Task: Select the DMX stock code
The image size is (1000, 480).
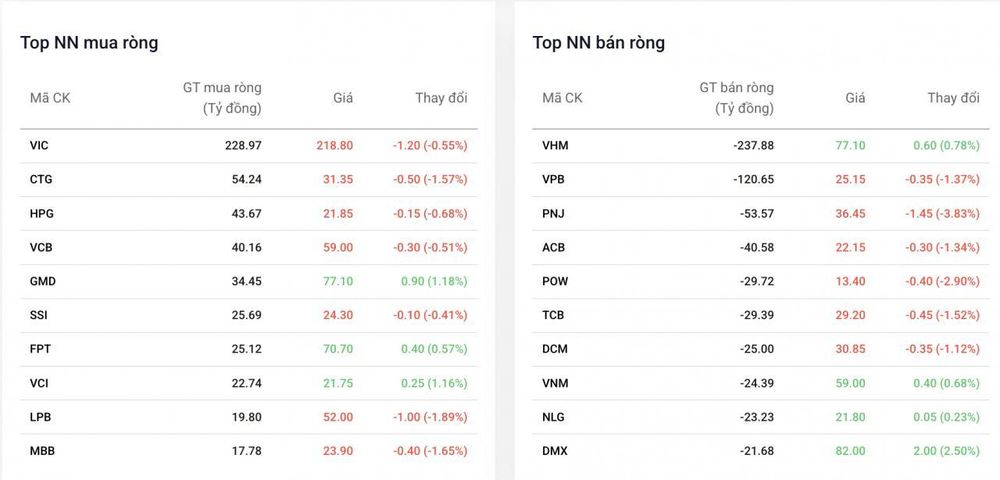Action: pyautogui.click(x=554, y=451)
